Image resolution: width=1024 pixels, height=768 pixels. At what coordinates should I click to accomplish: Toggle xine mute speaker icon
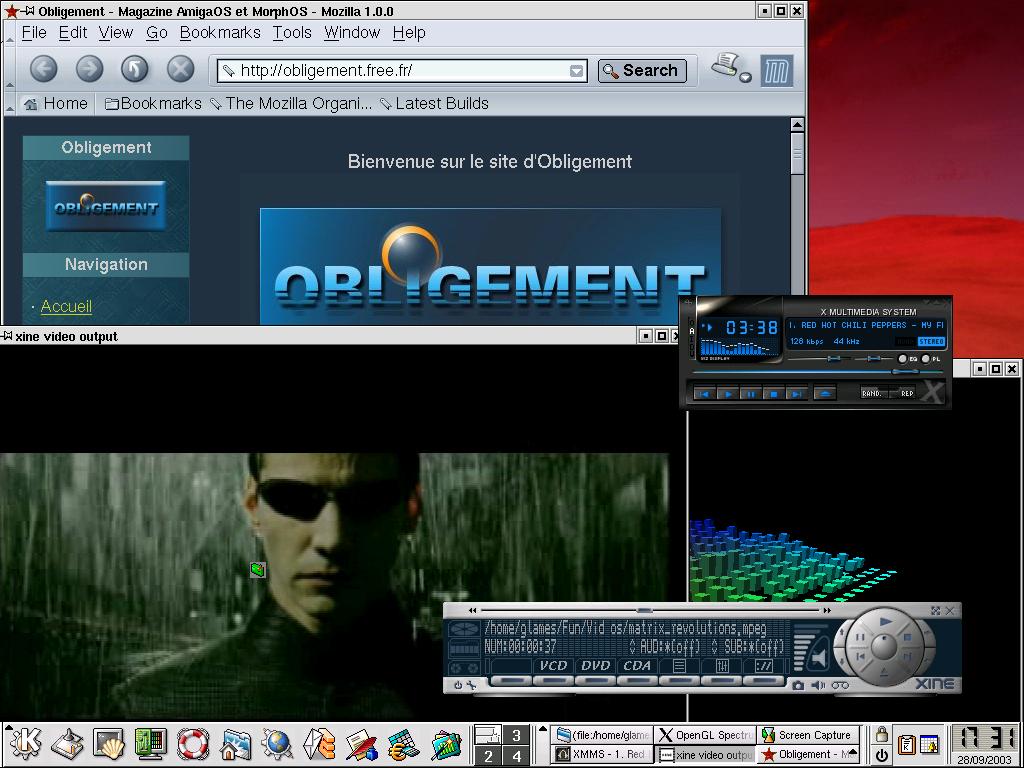click(818, 685)
